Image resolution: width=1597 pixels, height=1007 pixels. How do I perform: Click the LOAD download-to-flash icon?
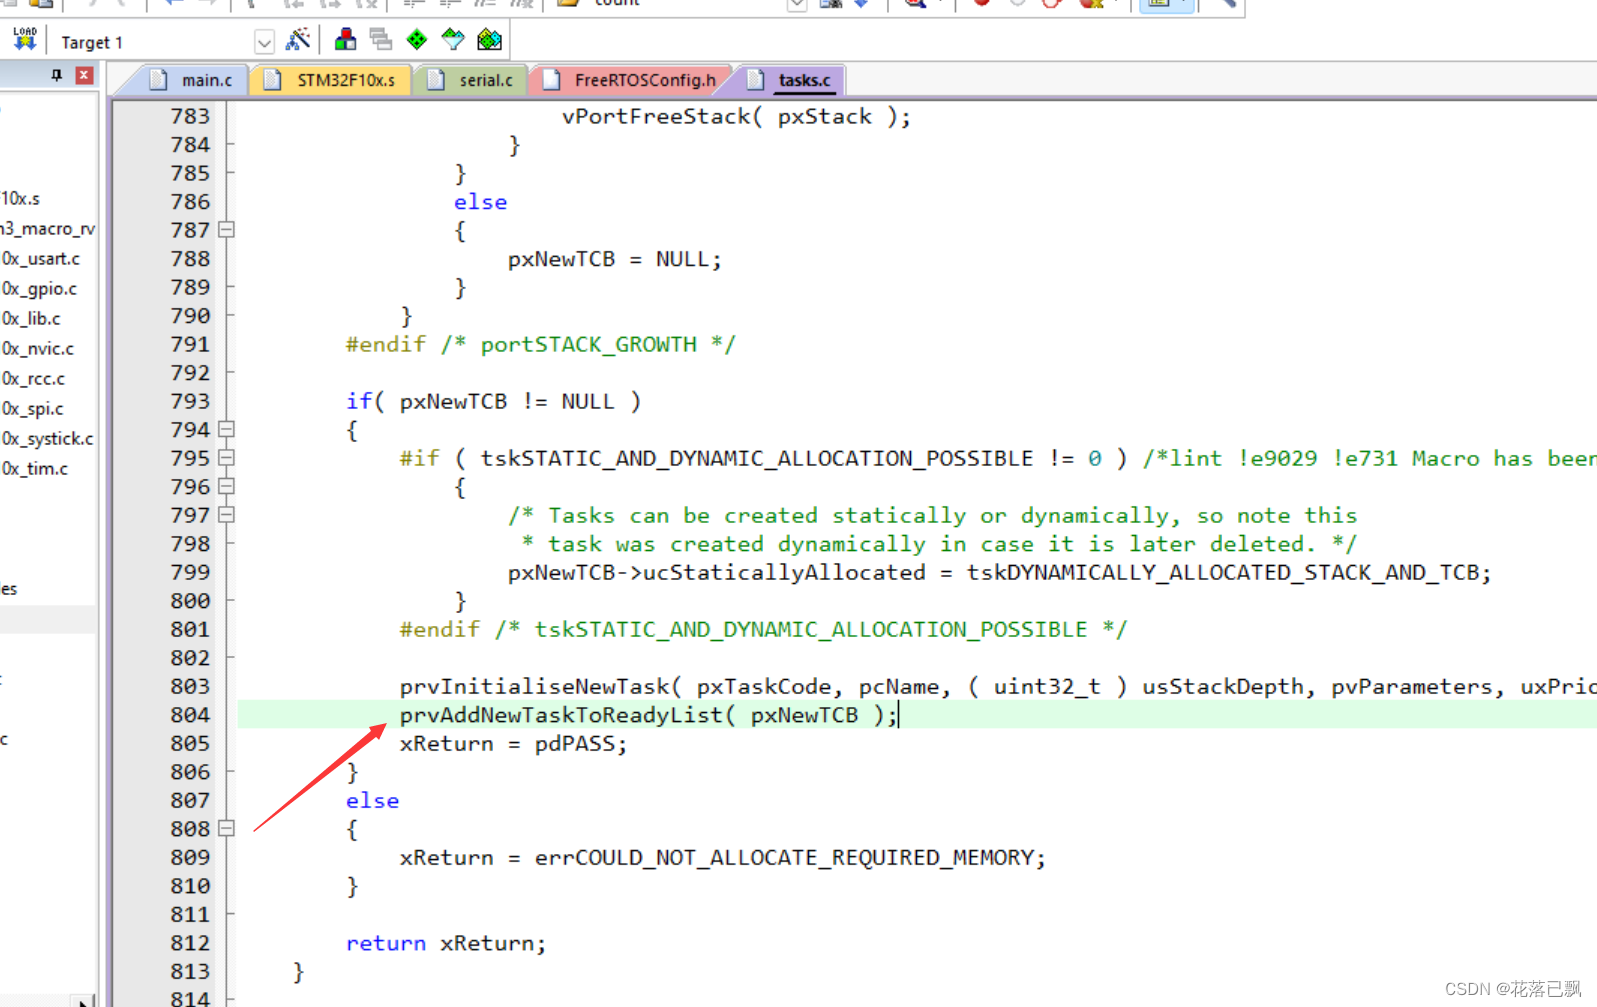[x=25, y=39]
